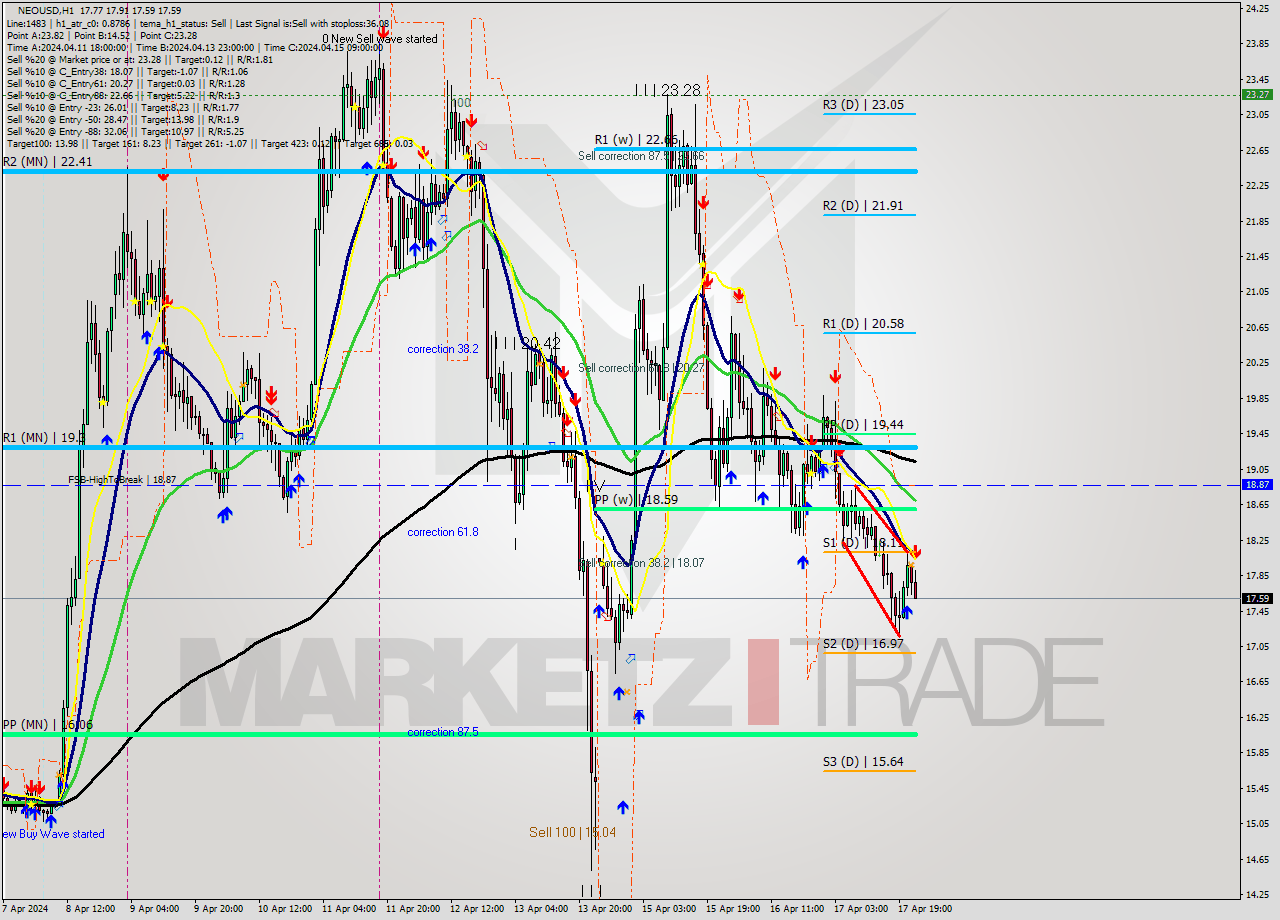
Task: Click the '7 Apr 2024' time axis label
Action: point(23,909)
